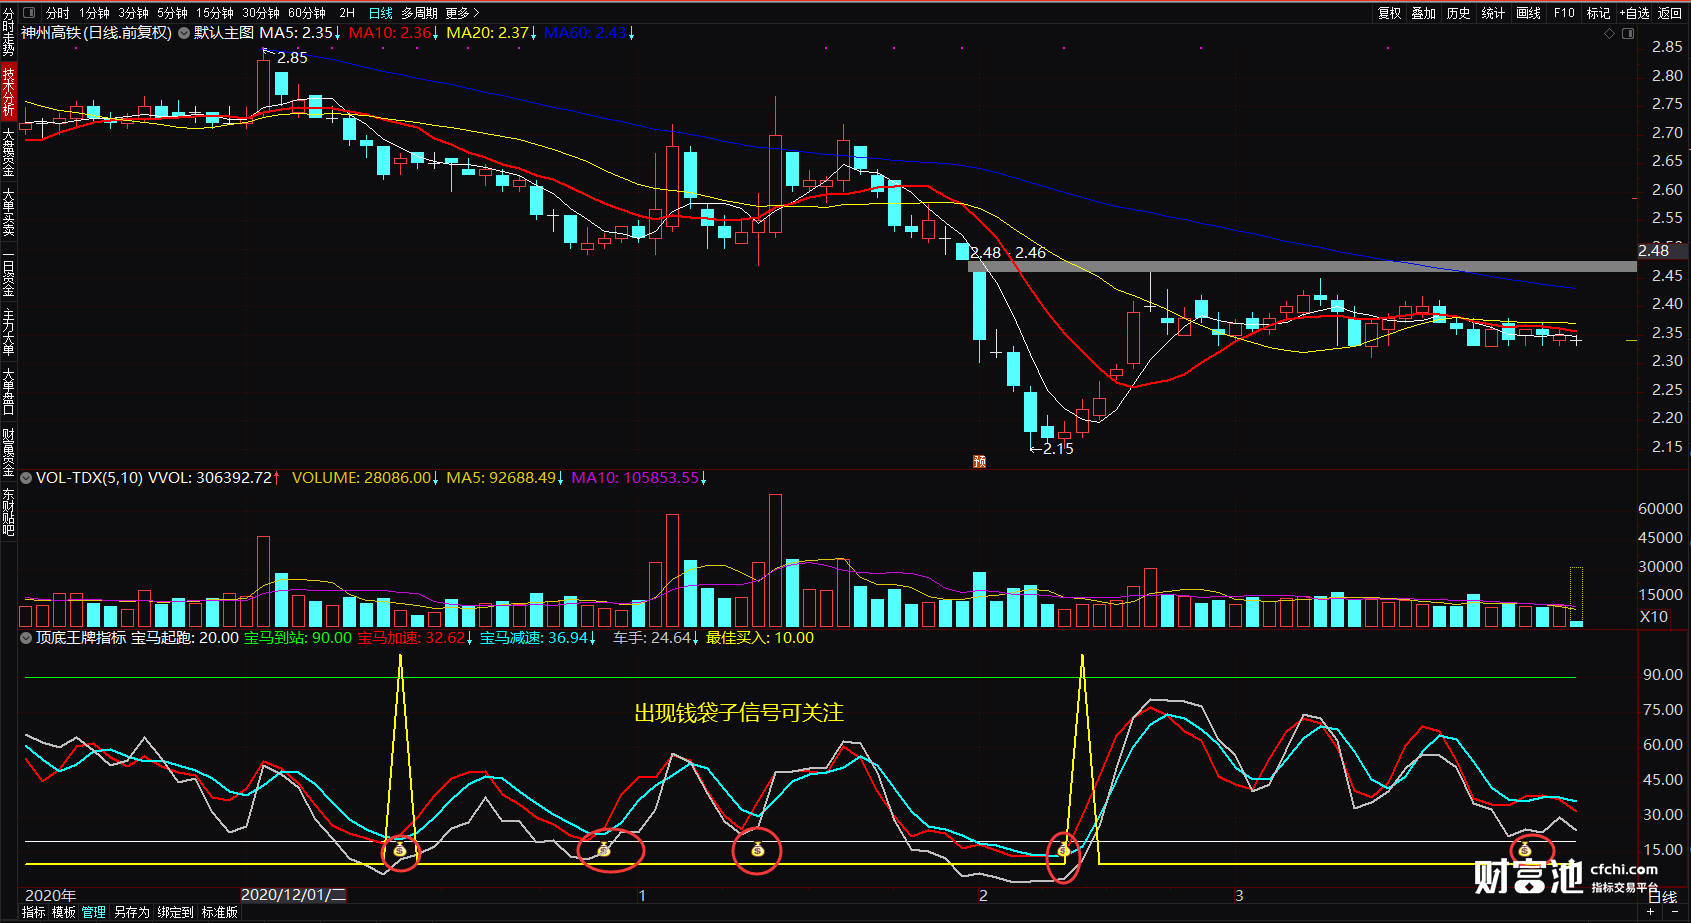Toggle the left panel layout icon
This screenshot has height=923, width=1691.
28,13
